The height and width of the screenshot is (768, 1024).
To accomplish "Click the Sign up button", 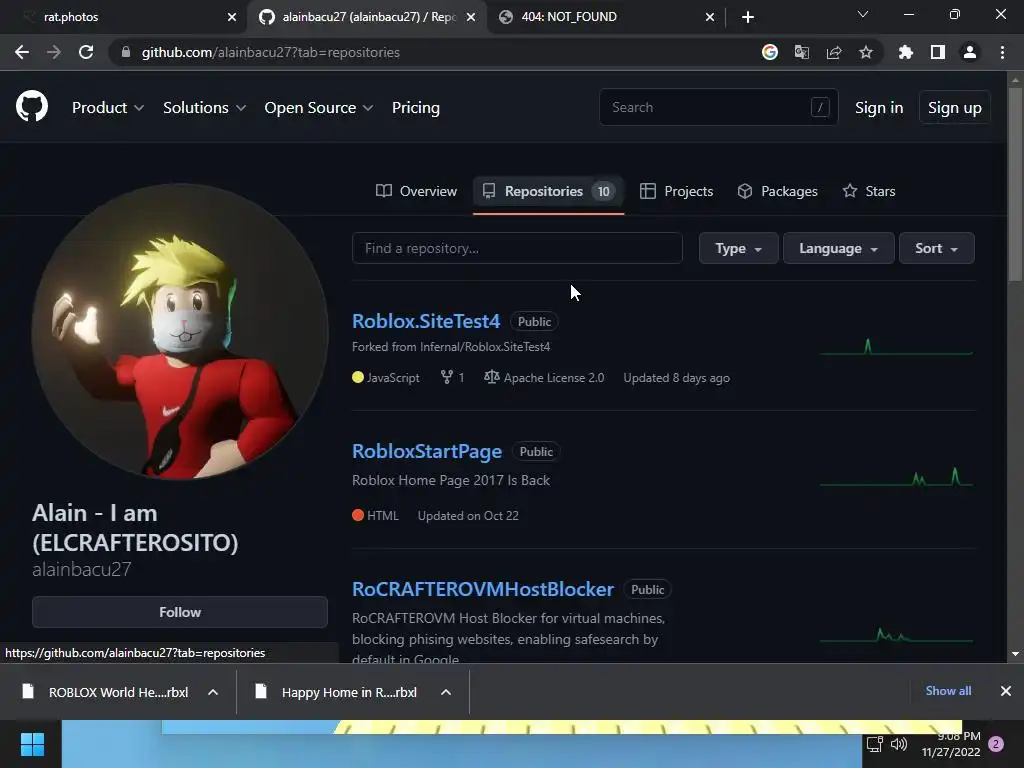I will coord(955,108).
